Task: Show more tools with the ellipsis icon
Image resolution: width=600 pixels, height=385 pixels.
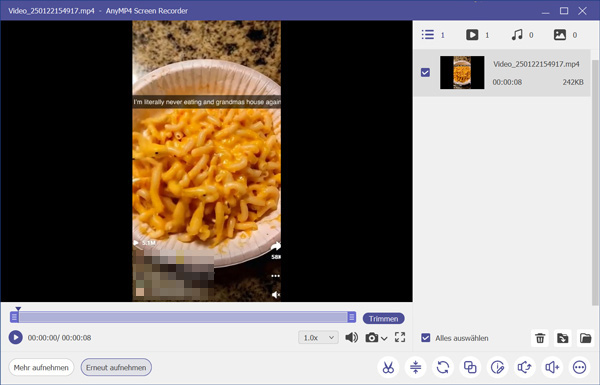Action: click(579, 367)
